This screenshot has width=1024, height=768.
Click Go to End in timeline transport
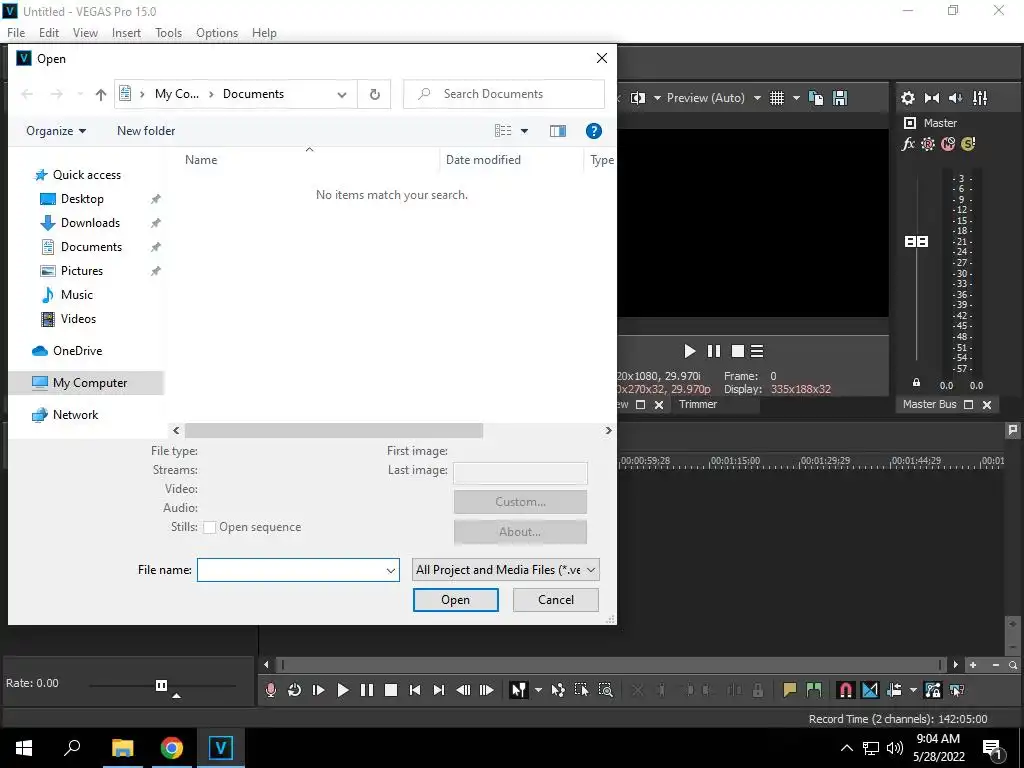point(439,690)
